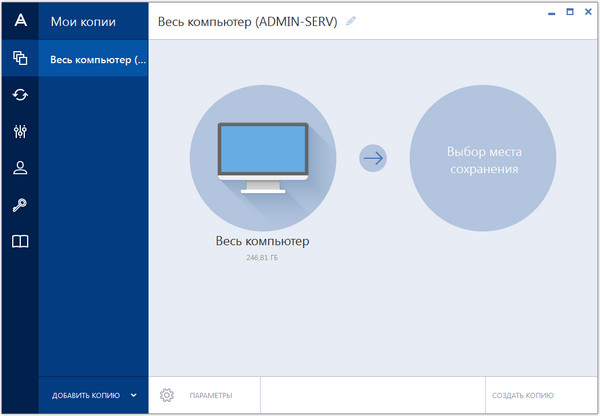Viewport: 600px width, 416px height.
Task: Click the Мои копии panel header
Action: (84, 21)
